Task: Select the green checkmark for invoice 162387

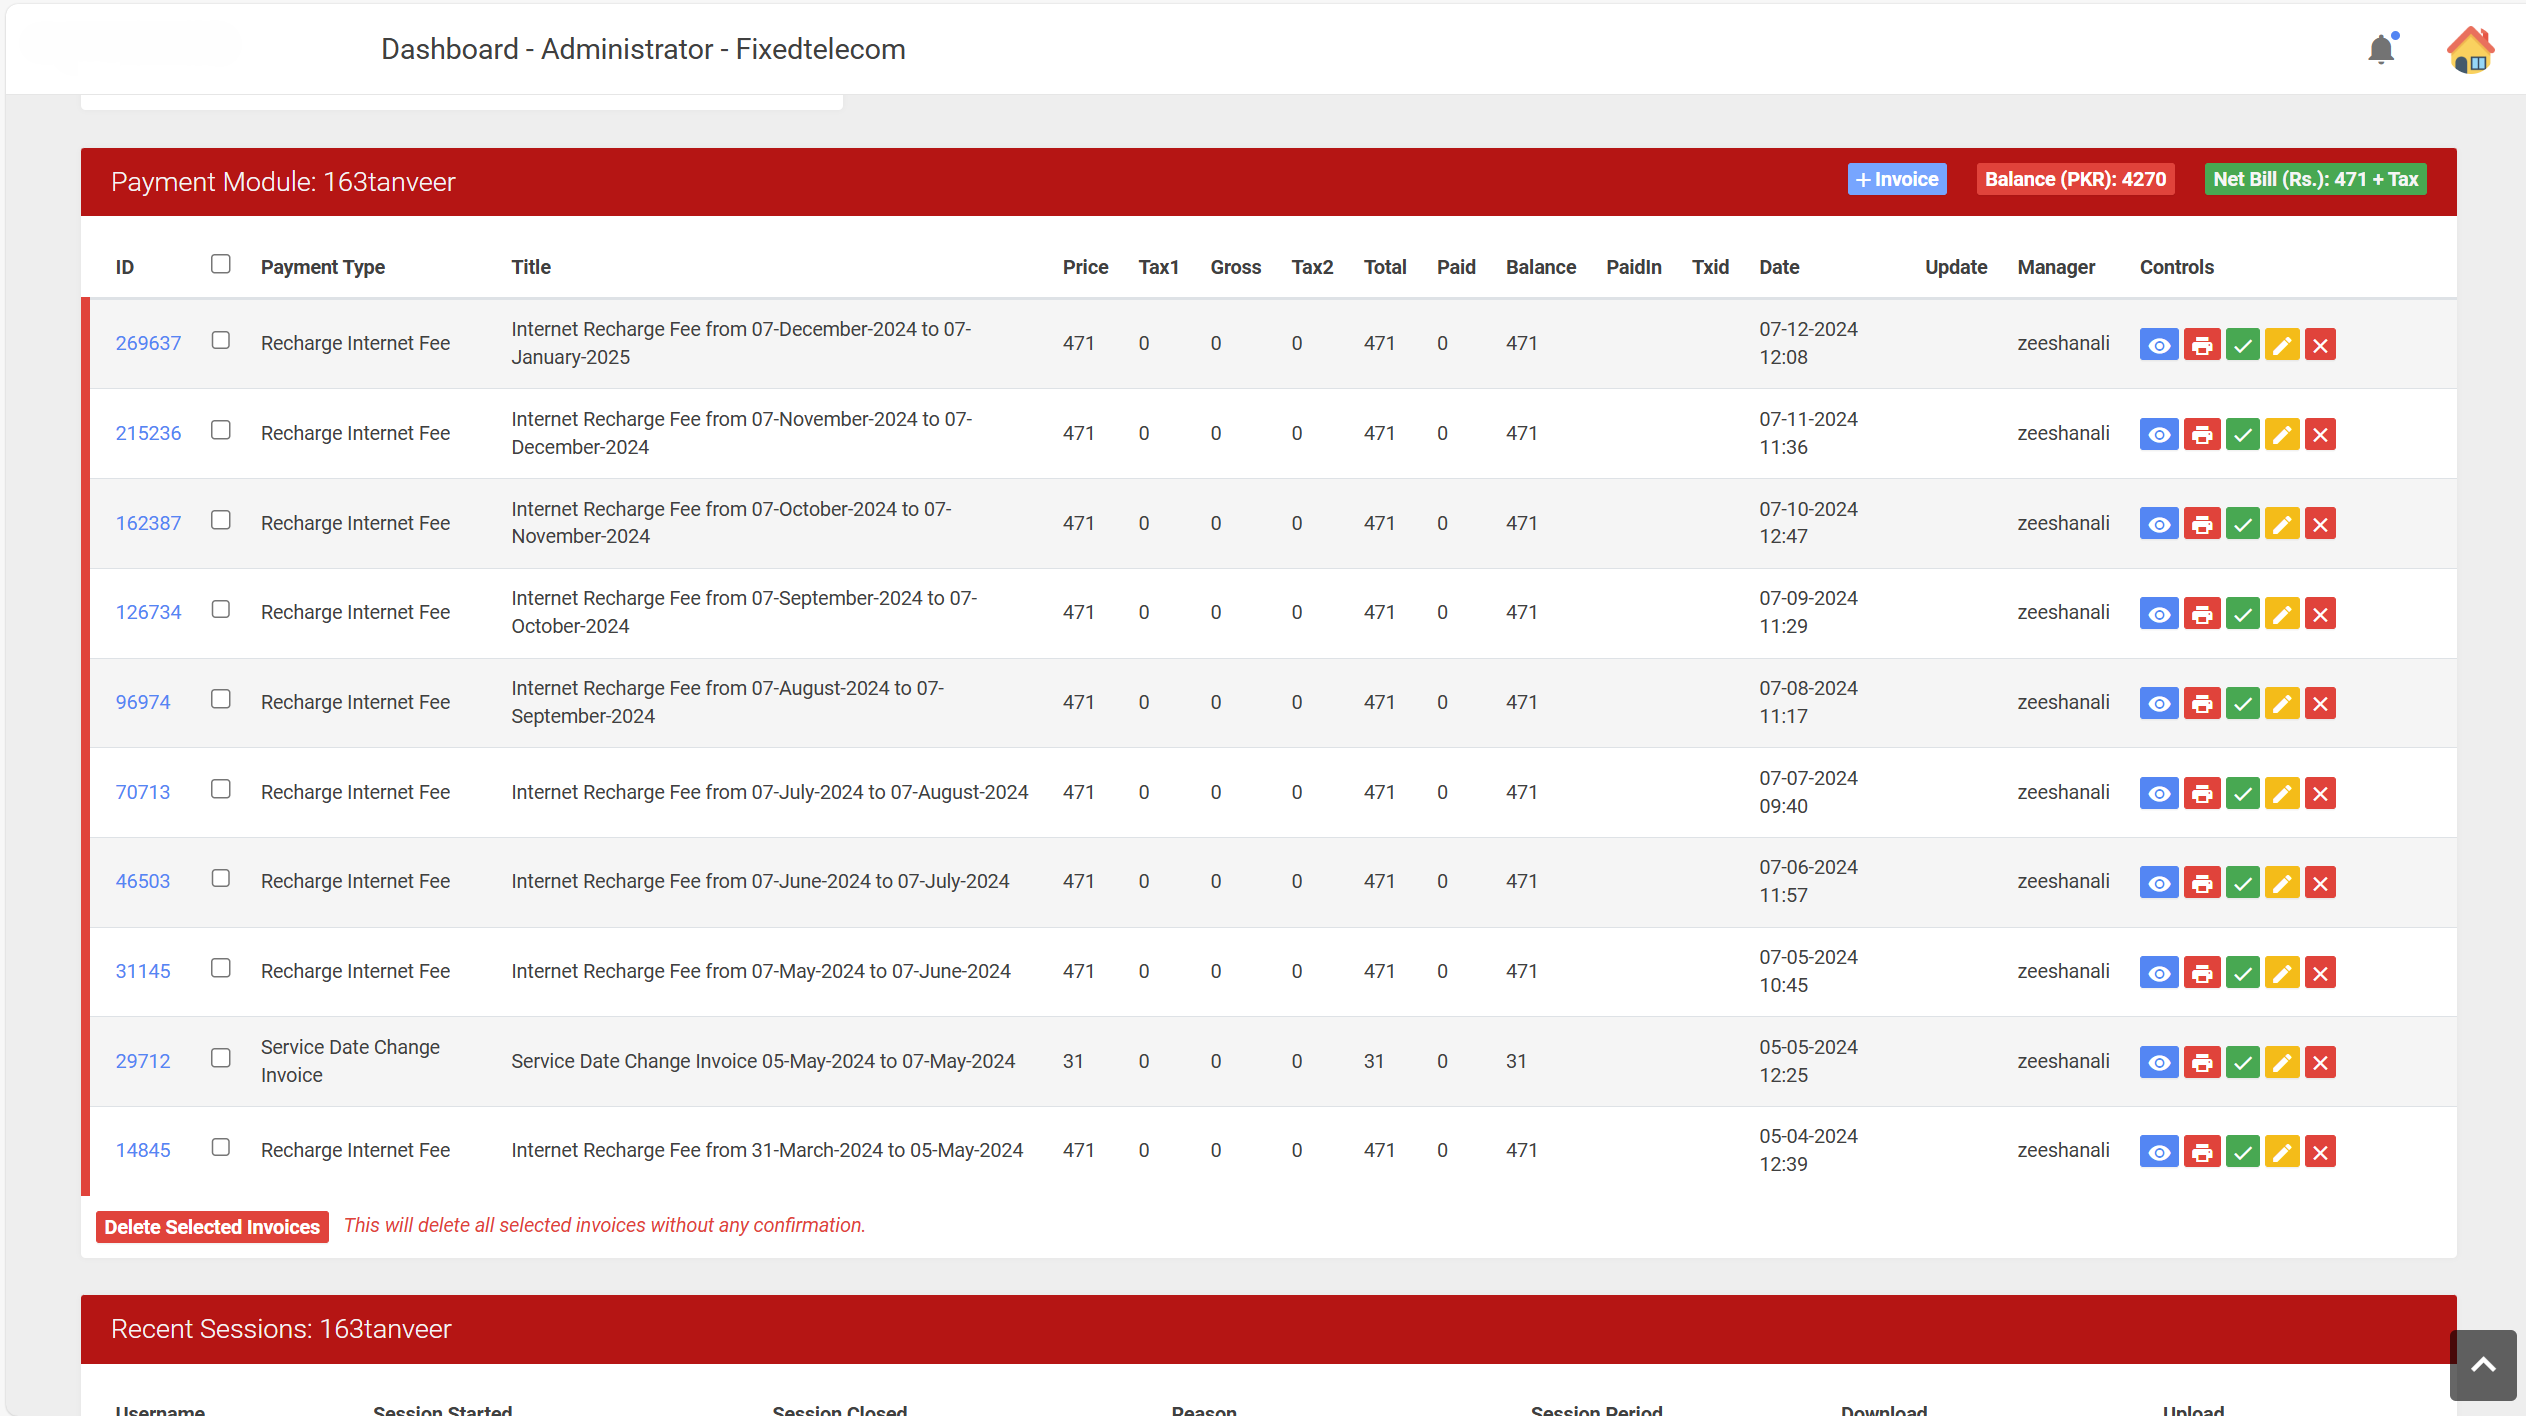Action: (2243, 523)
